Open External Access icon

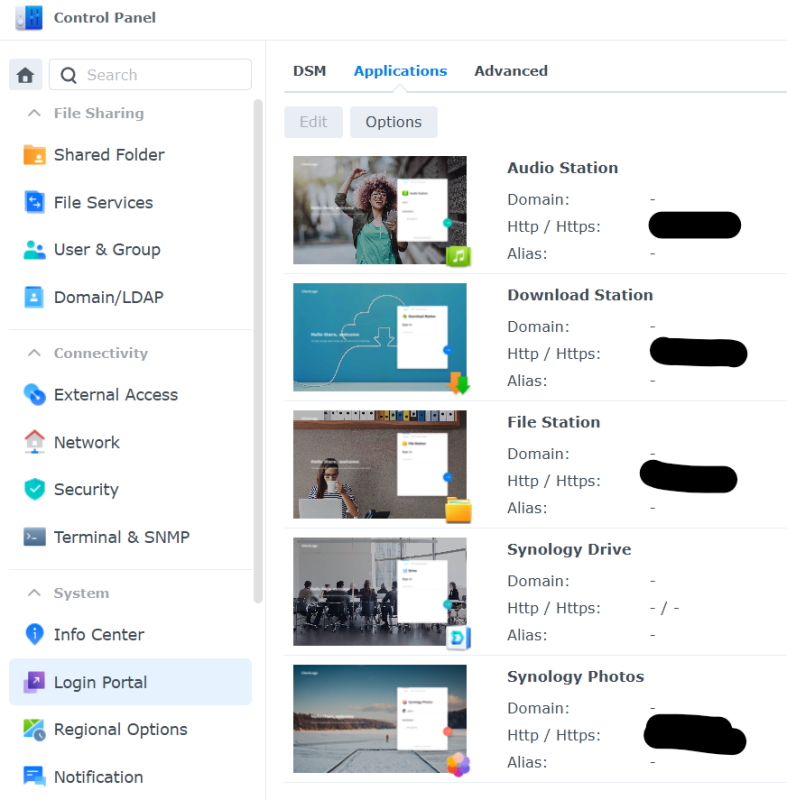(x=35, y=394)
